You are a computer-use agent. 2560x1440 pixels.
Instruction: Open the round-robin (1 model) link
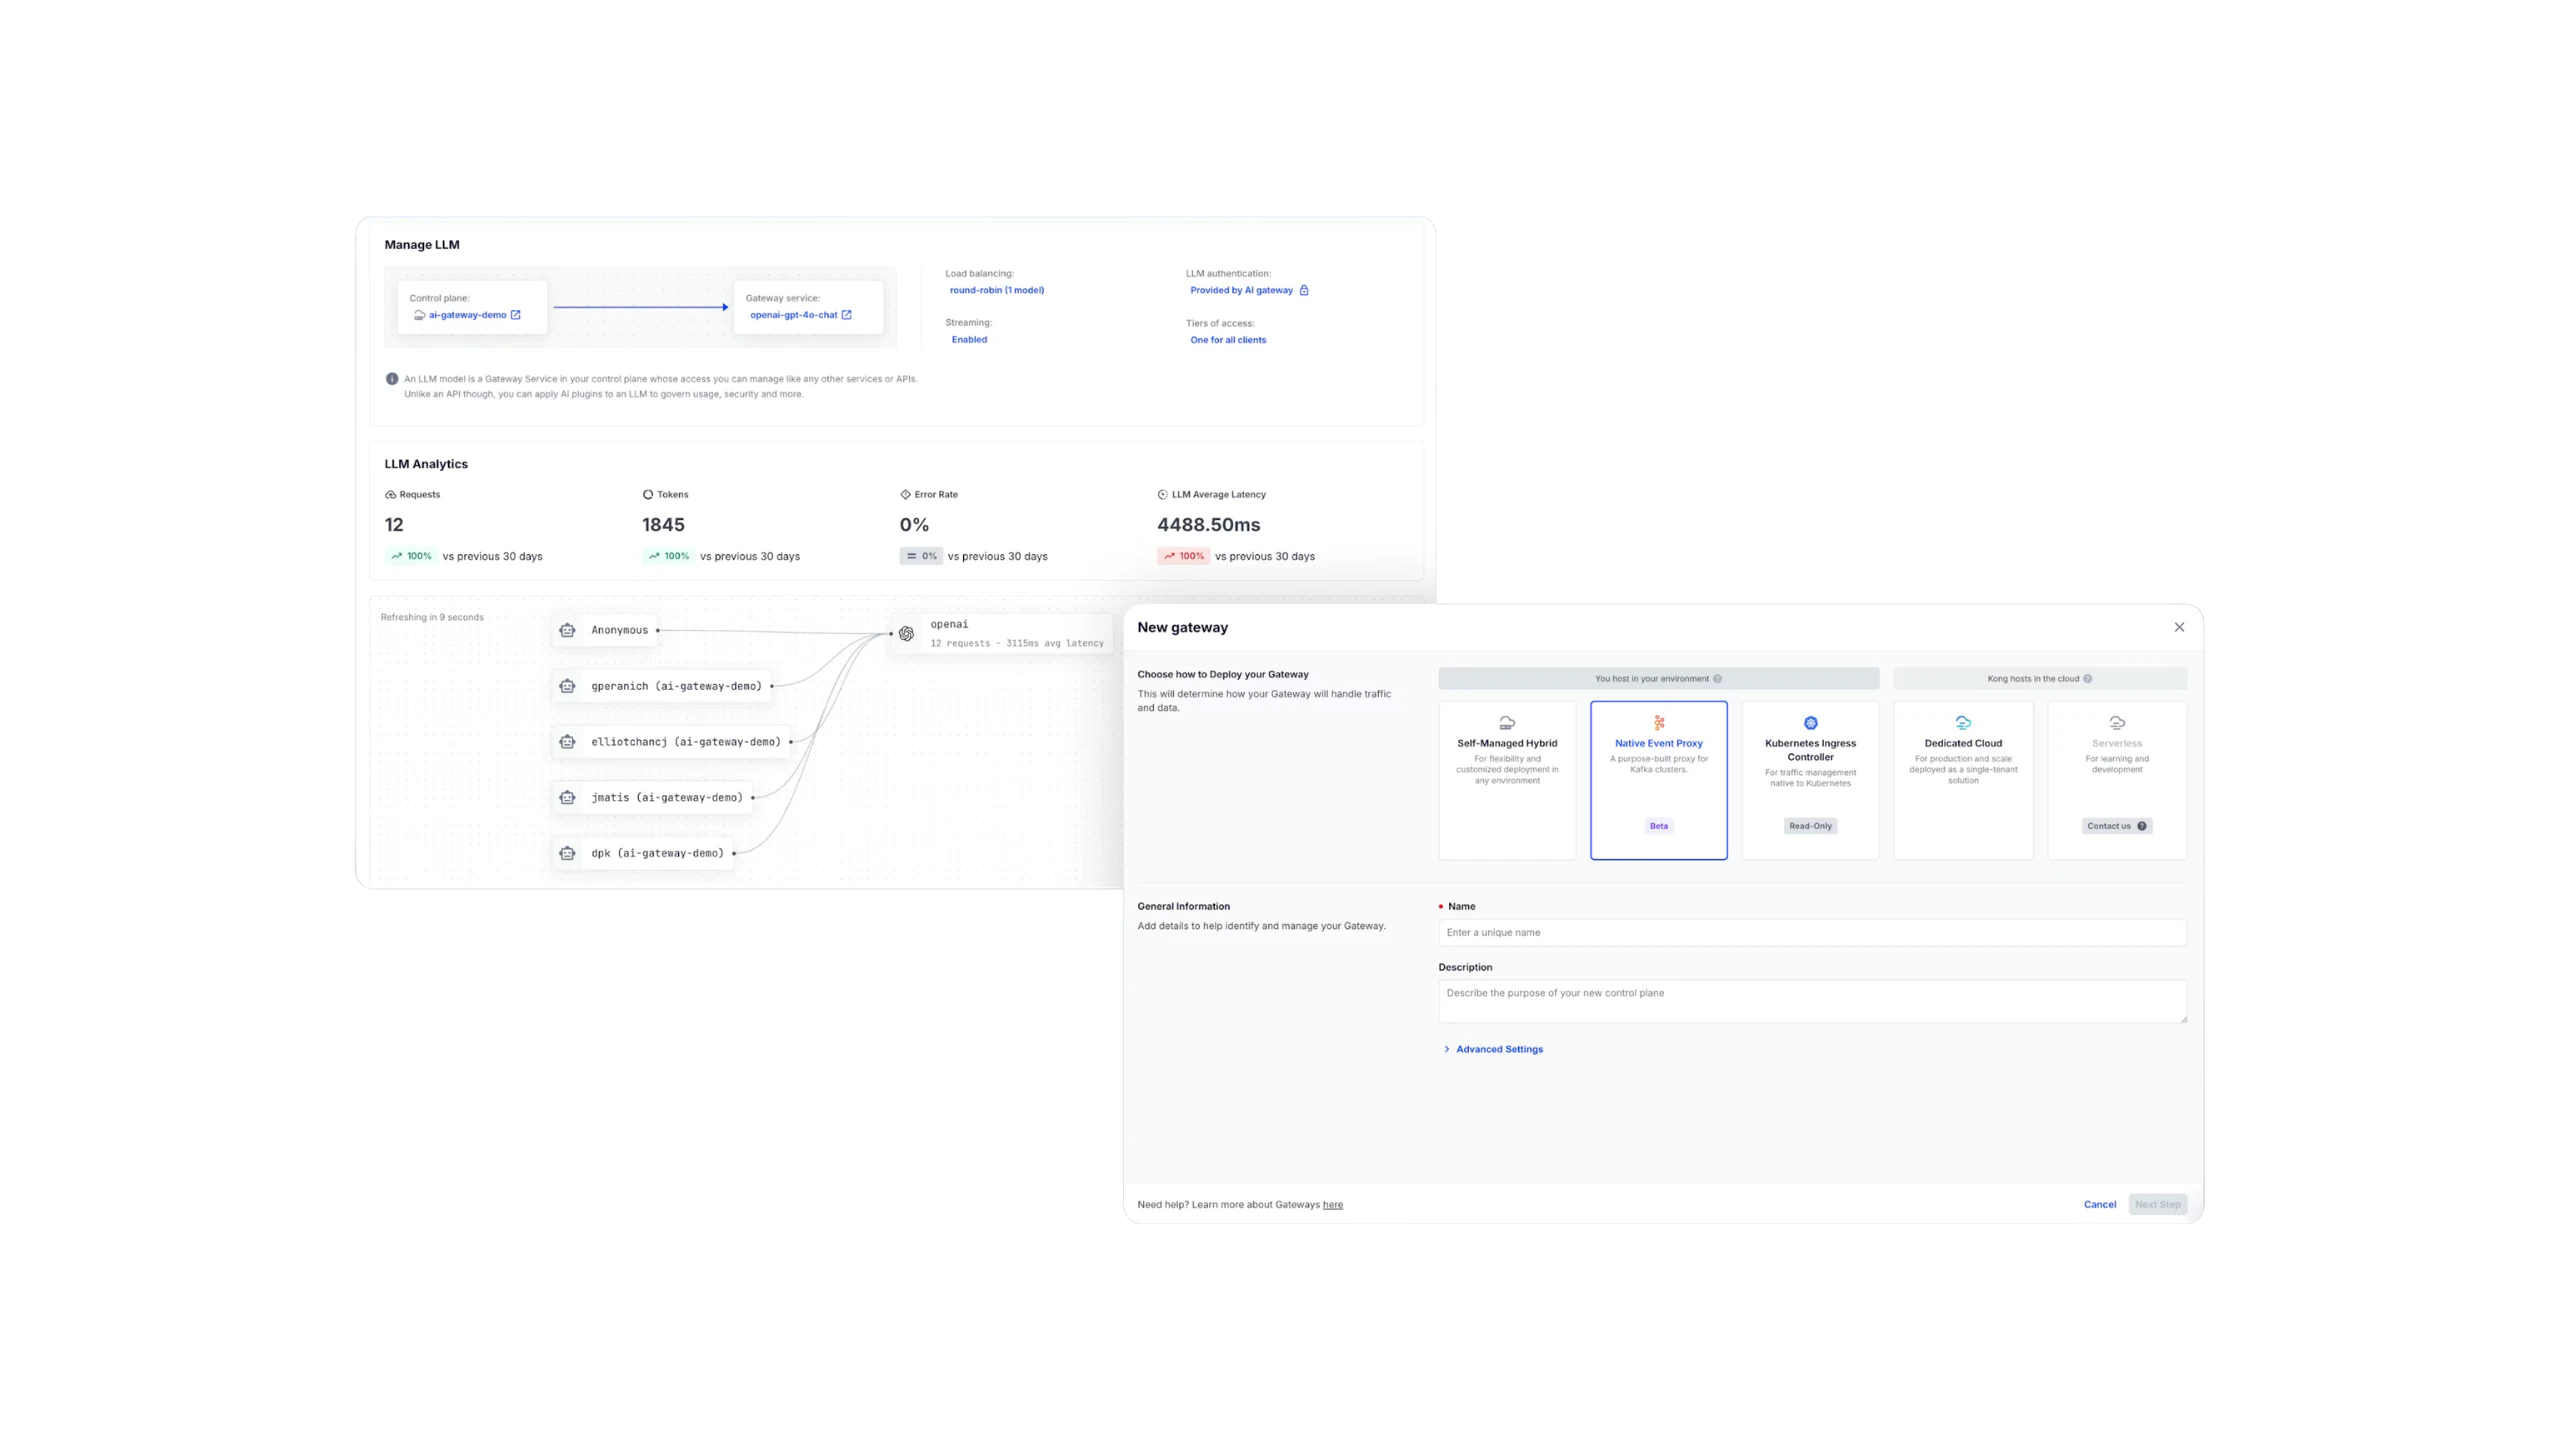pyautogui.click(x=997, y=291)
